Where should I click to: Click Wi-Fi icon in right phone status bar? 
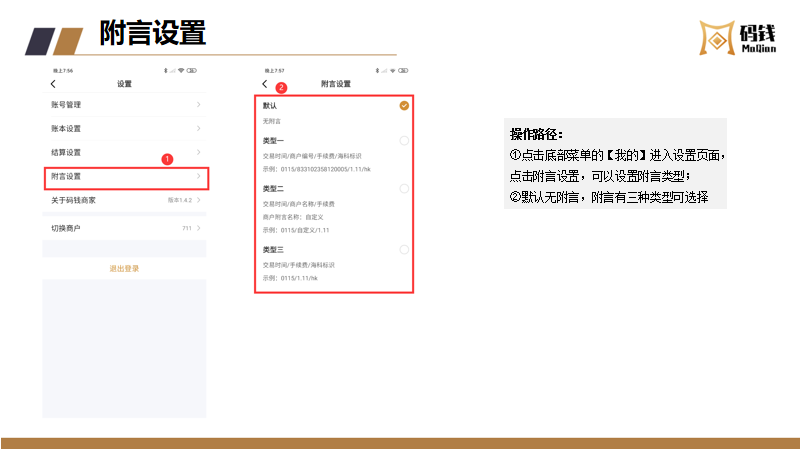[x=393, y=70]
